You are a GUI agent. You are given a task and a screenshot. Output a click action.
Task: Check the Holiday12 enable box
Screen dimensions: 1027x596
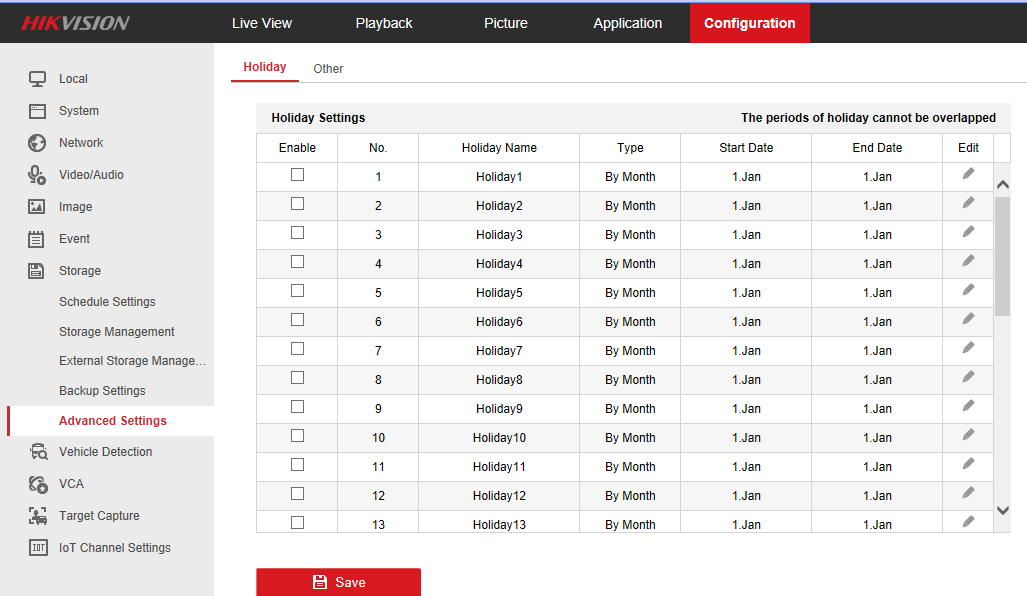(297, 494)
